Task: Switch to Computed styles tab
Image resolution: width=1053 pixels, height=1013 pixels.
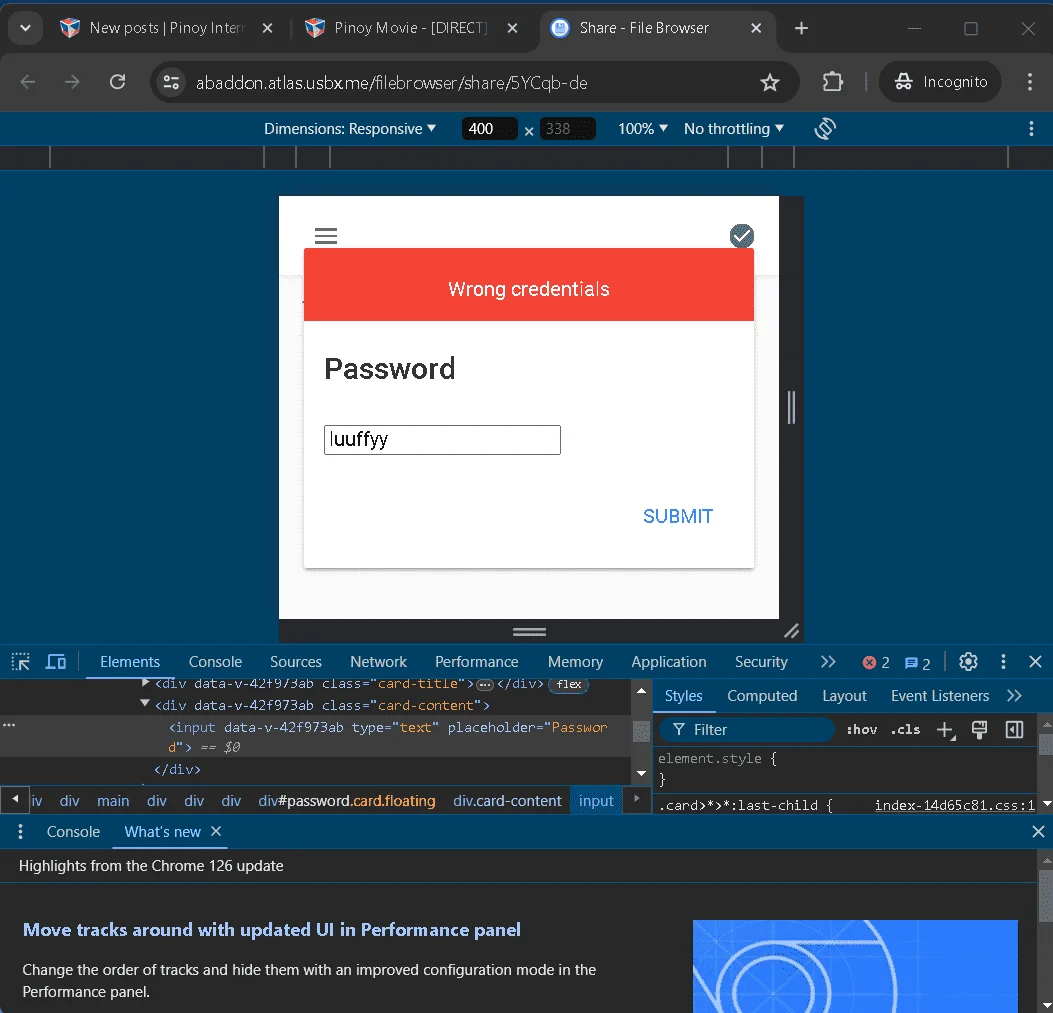Action: (x=762, y=696)
